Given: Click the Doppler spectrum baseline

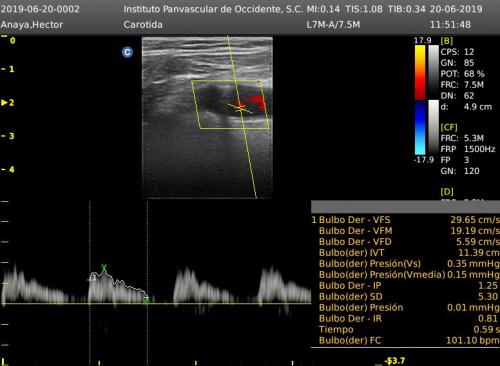Looking at the screenshot, I should (156, 303).
